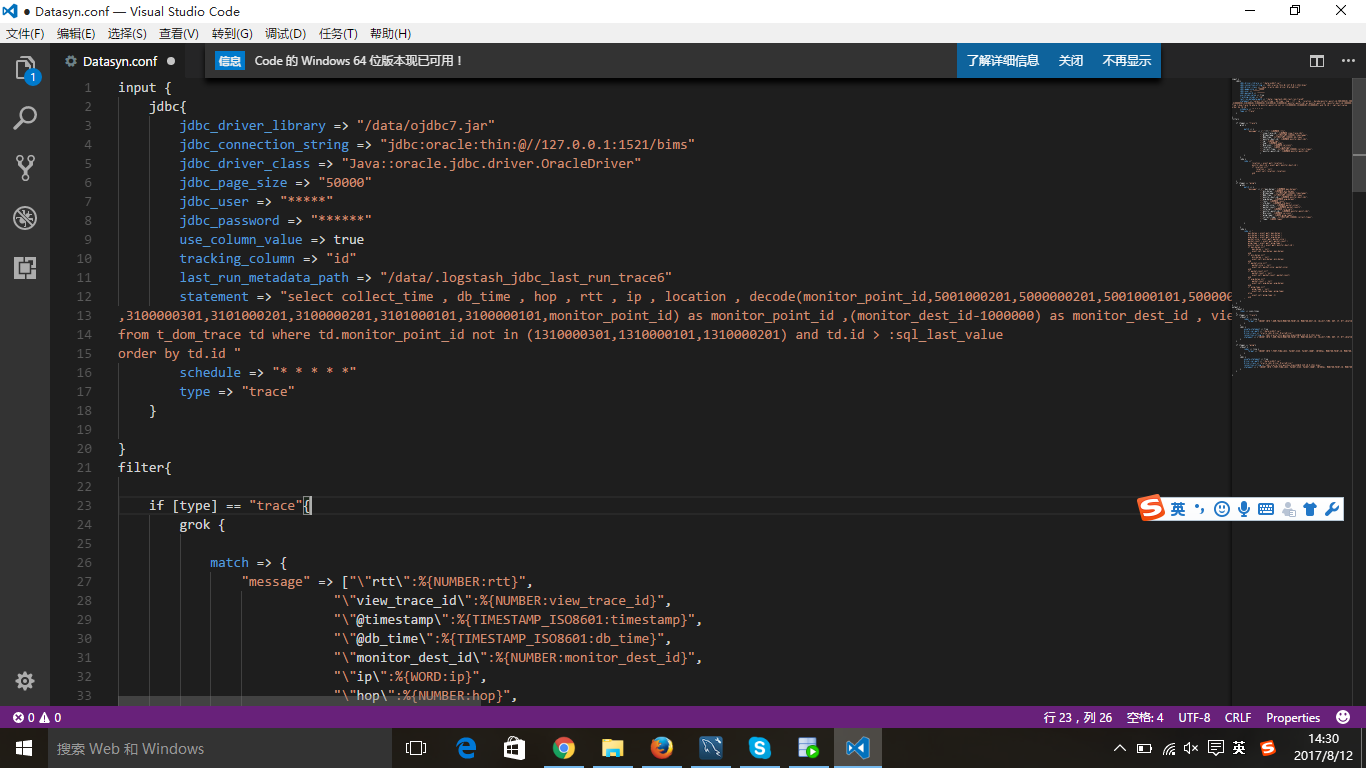Open Windows Store from taskbar

tap(514, 748)
